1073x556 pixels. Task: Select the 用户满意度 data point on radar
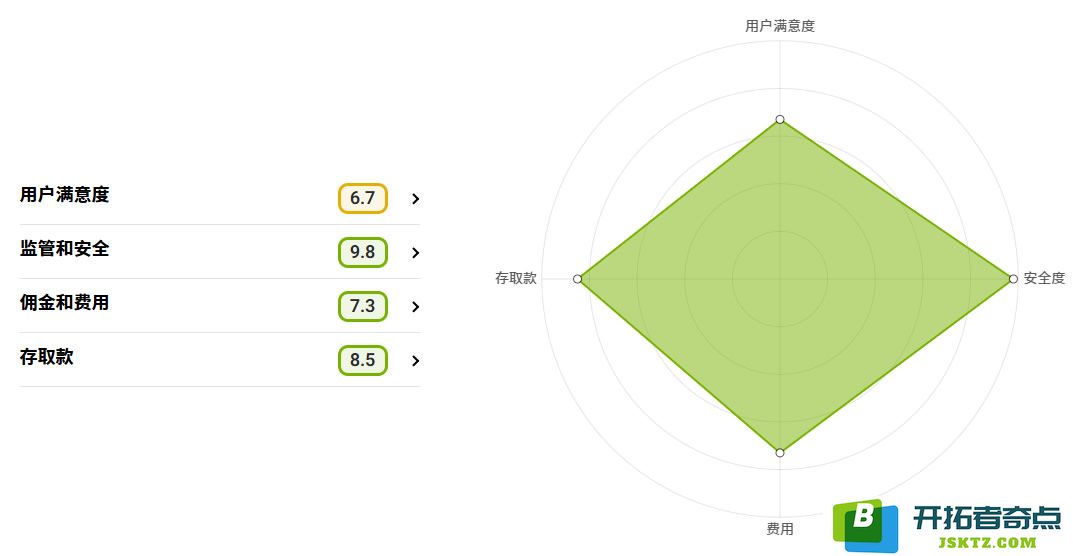(780, 119)
